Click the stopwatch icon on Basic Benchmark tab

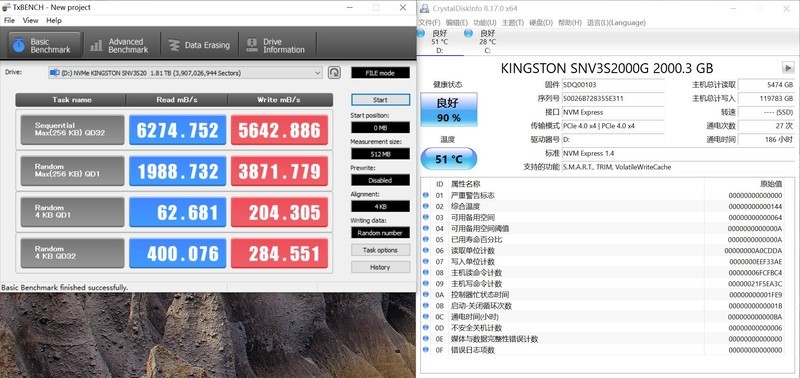pyautogui.click(x=19, y=45)
